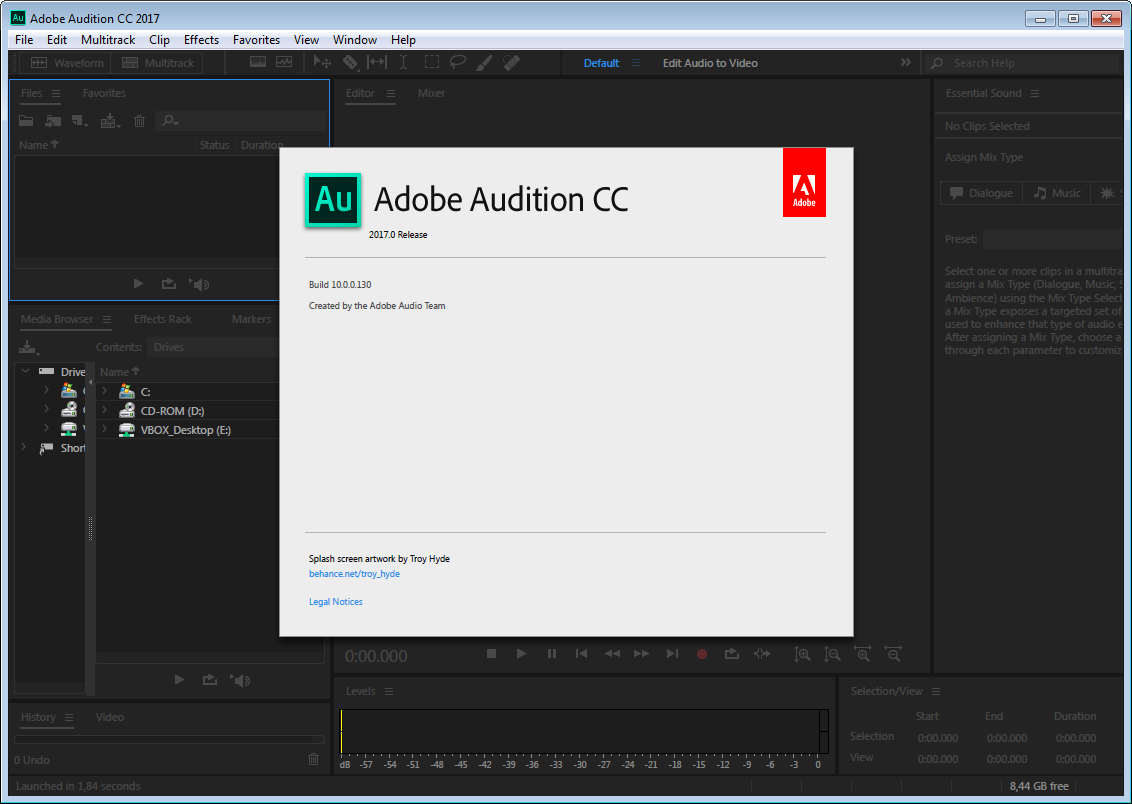Screen dimensions: 1132x804
Task: Click the Levels meter bar
Action: 580,732
